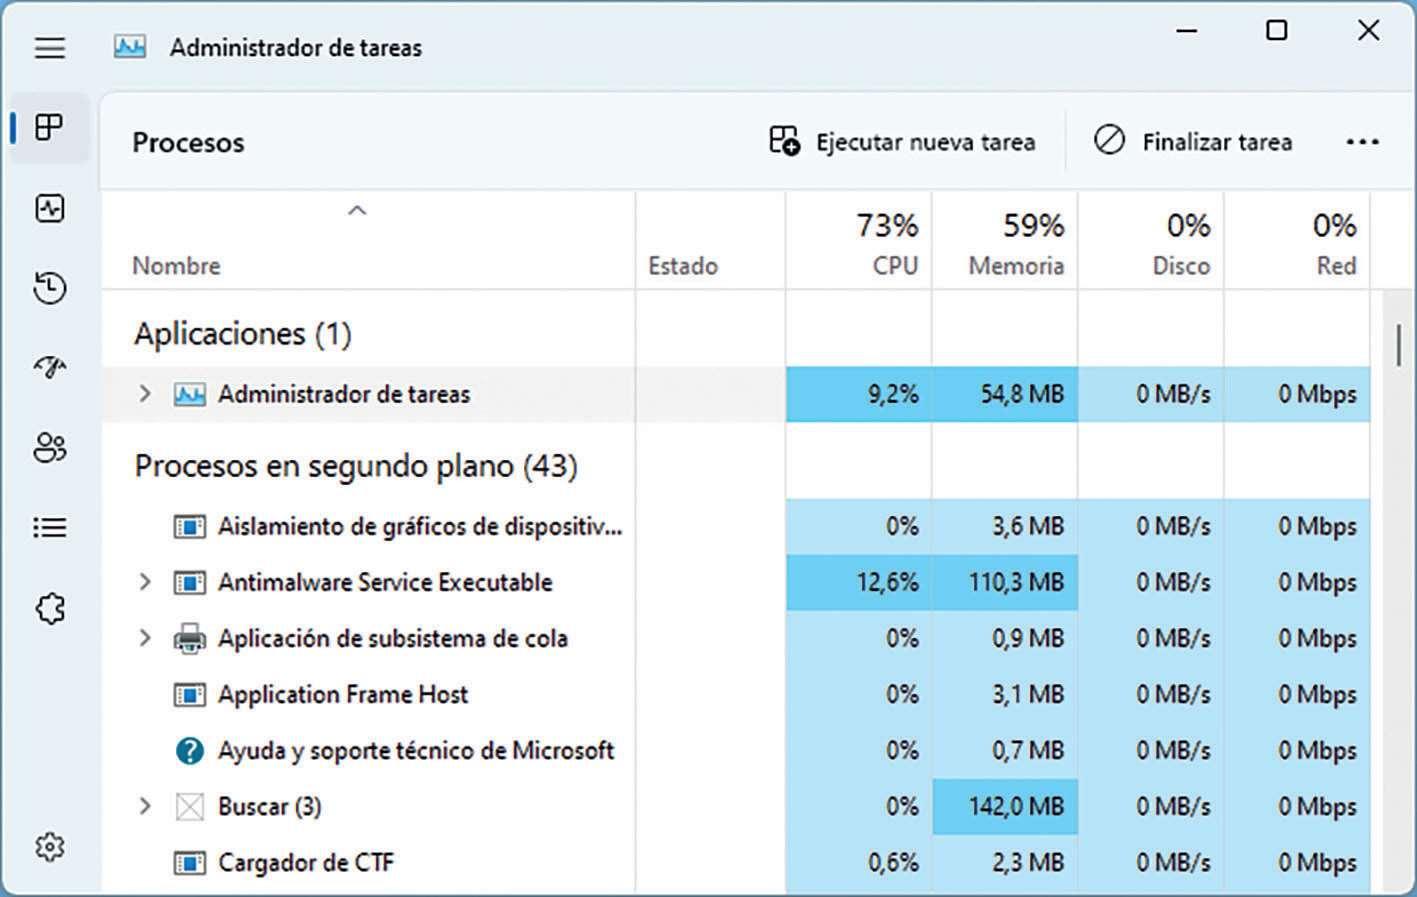Open Task Manager settings gear
The image size is (1417, 897).
[50, 847]
